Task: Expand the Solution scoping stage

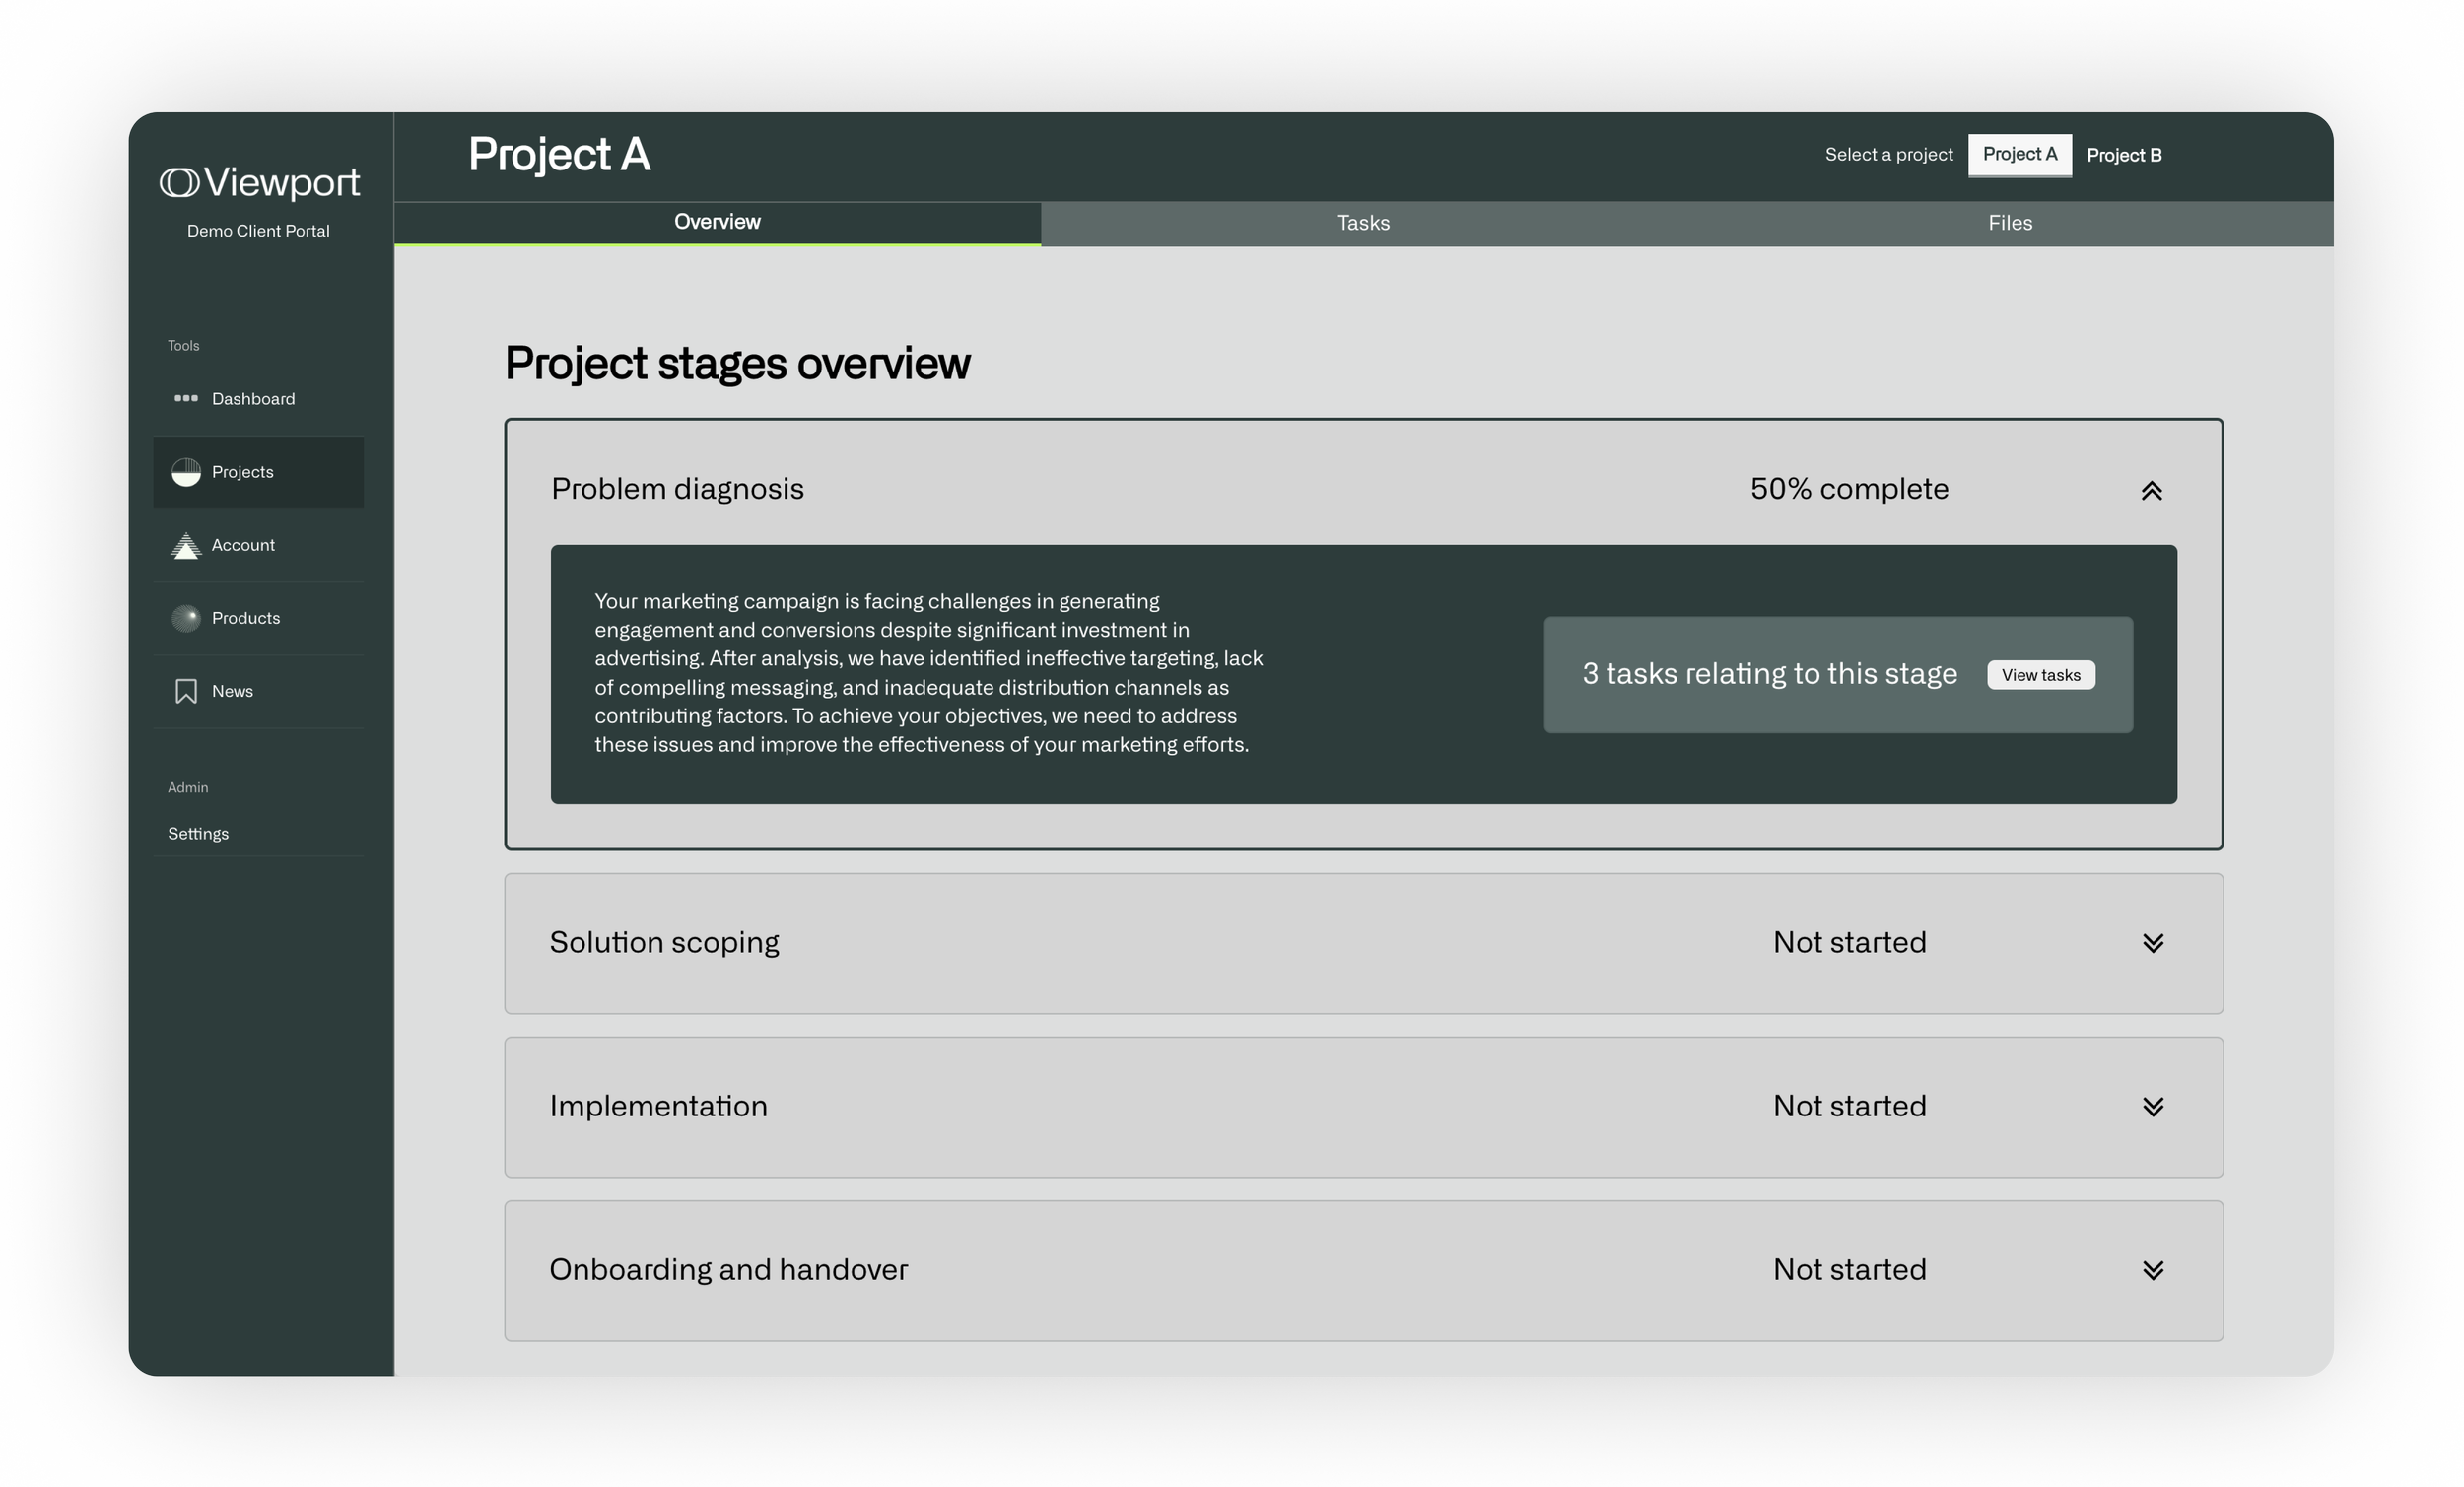Action: click(x=2155, y=943)
